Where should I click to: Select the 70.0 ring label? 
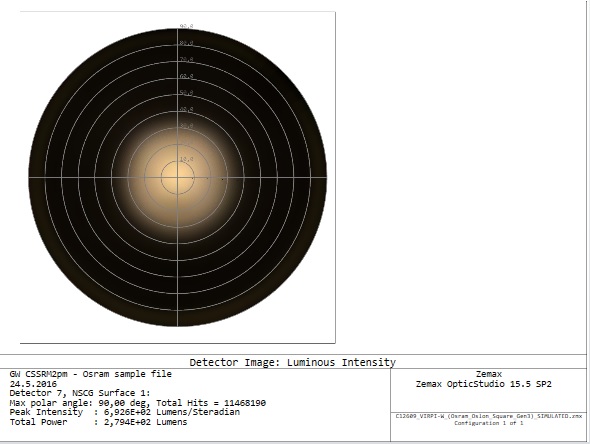[x=186, y=59]
